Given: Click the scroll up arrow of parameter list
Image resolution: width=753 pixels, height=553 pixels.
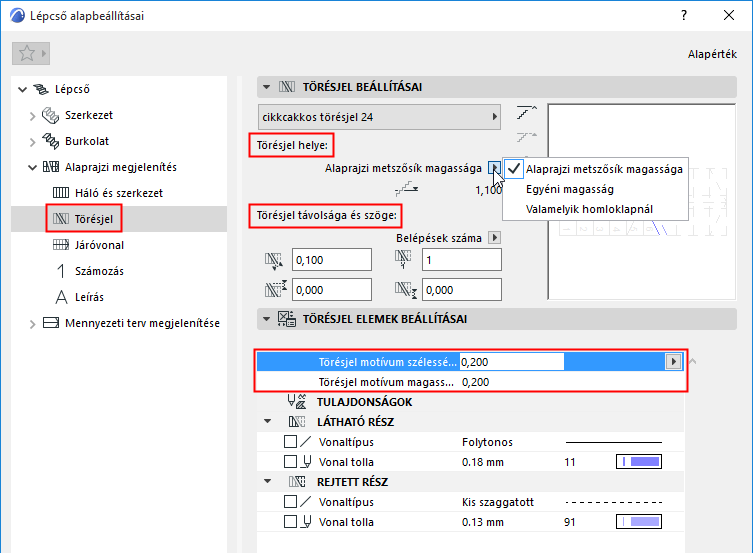Looking at the screenshot, I should coord(692,361).
